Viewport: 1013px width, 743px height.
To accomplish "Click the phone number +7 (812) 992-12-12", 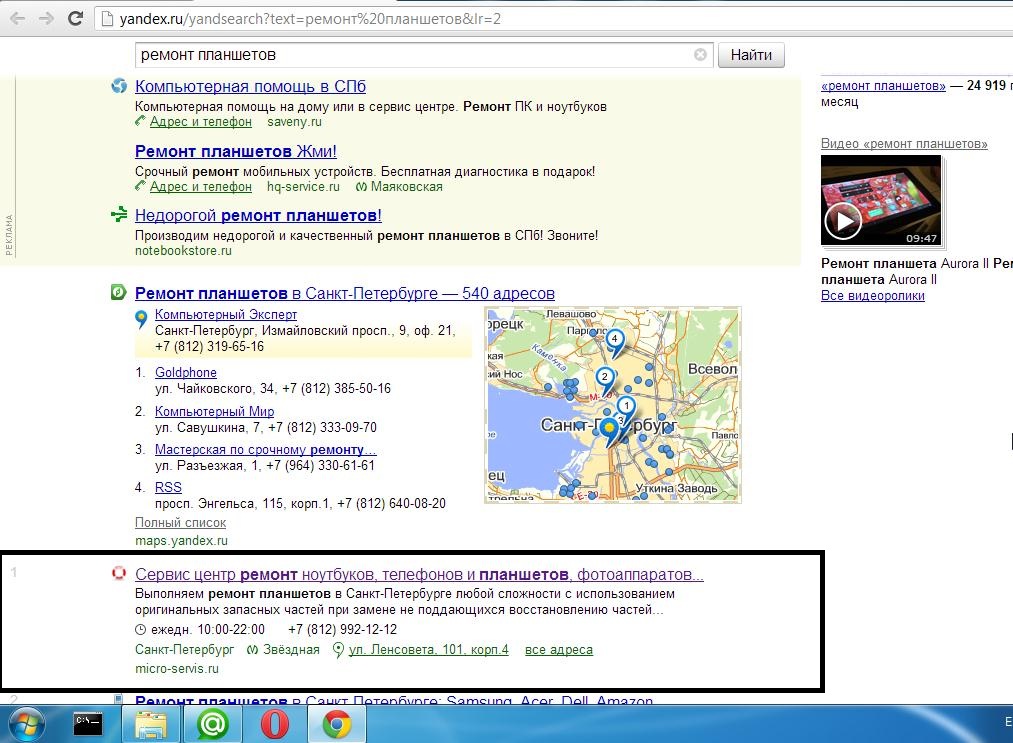I will pyautogui.click(x=342, y=629).
